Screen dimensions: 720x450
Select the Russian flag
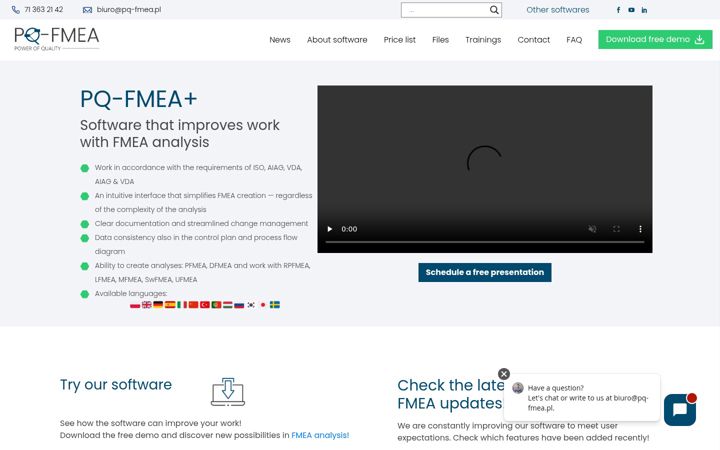[x=239, y=304]
